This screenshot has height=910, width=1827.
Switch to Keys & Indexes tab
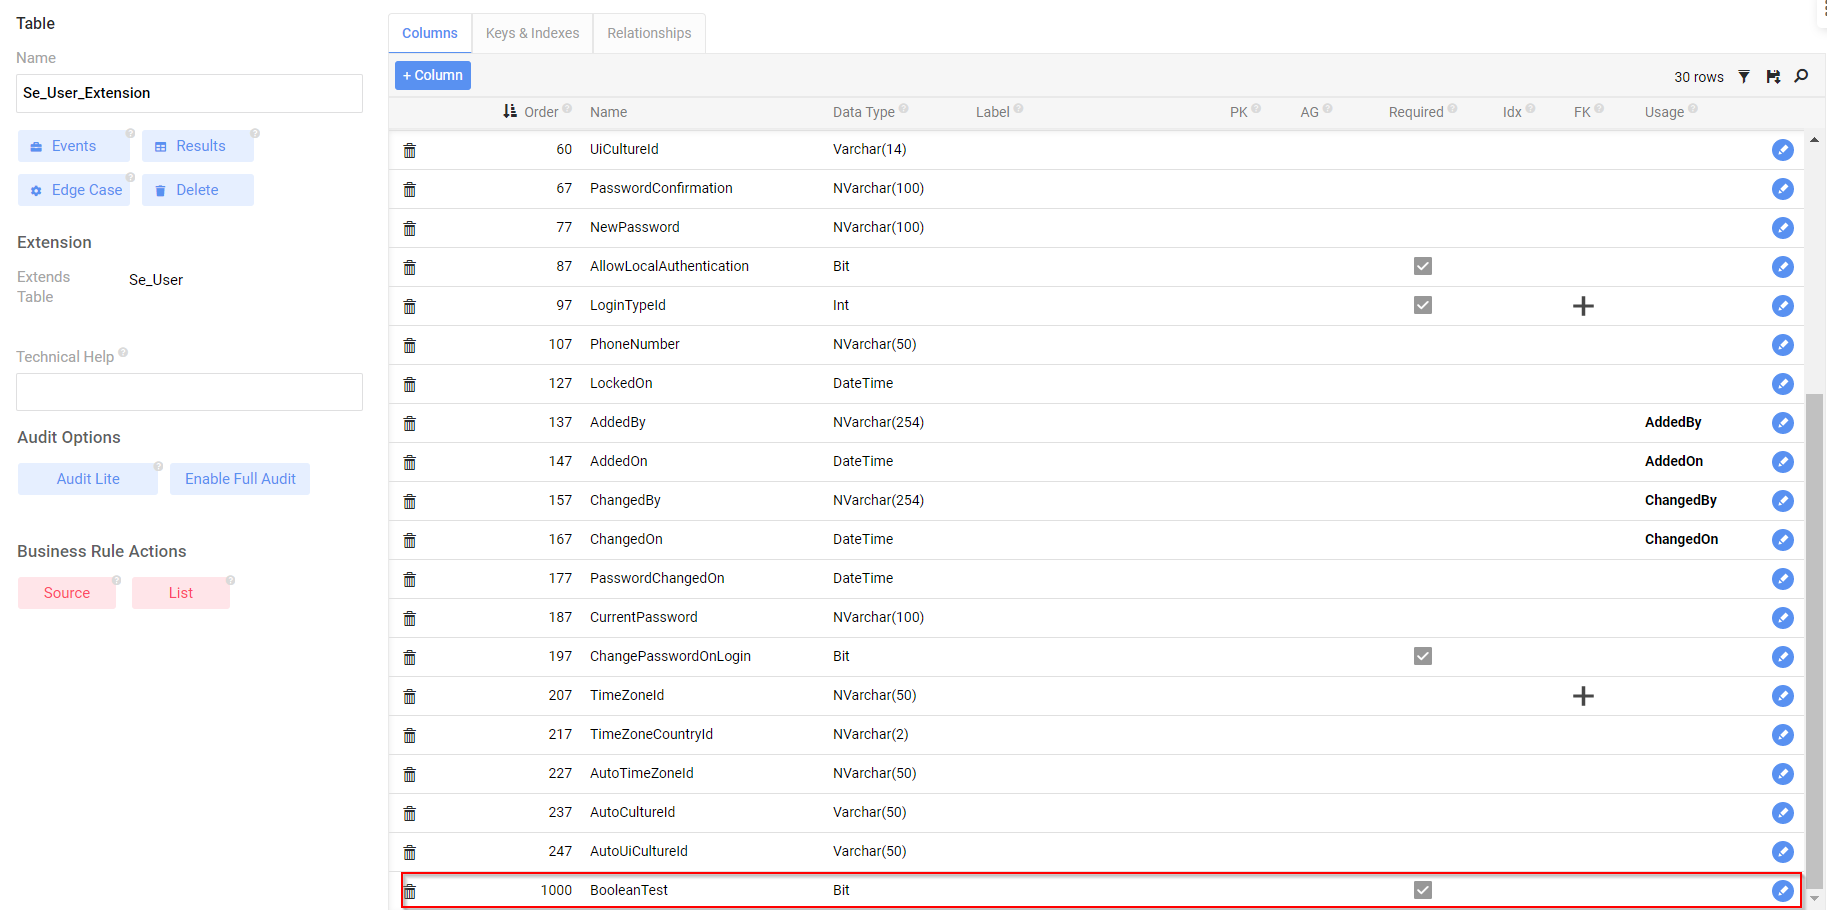pos(532,33)
